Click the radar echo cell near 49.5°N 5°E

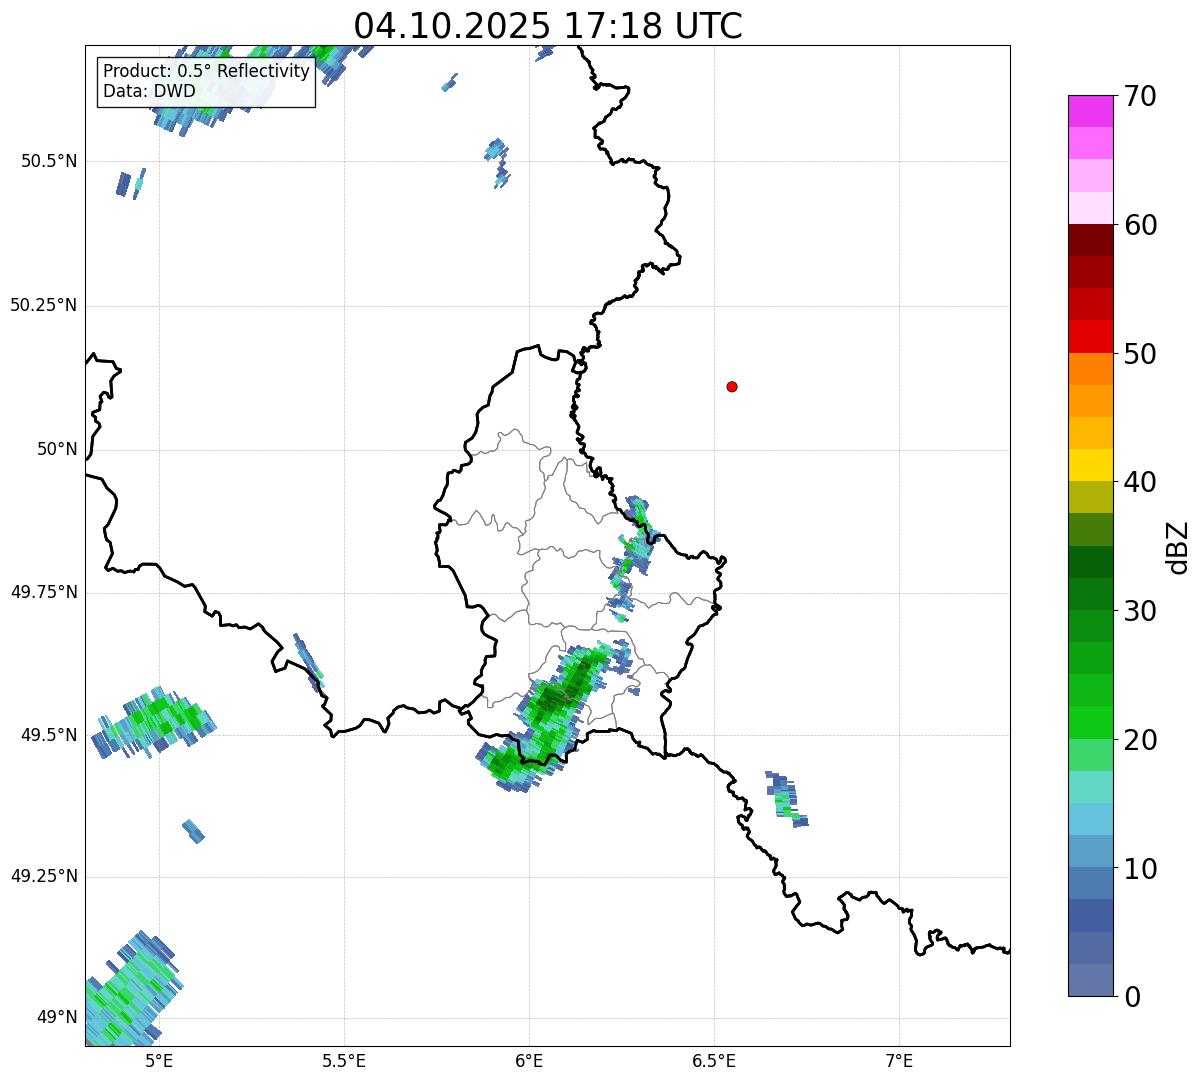point(152,723)
